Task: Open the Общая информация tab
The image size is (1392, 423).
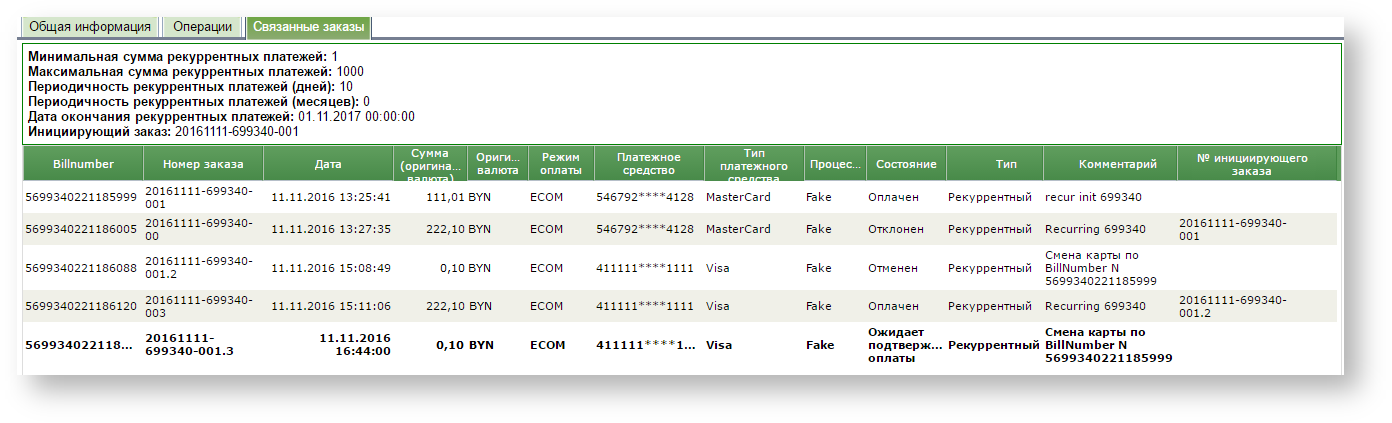Action: (x=90, y=27)
